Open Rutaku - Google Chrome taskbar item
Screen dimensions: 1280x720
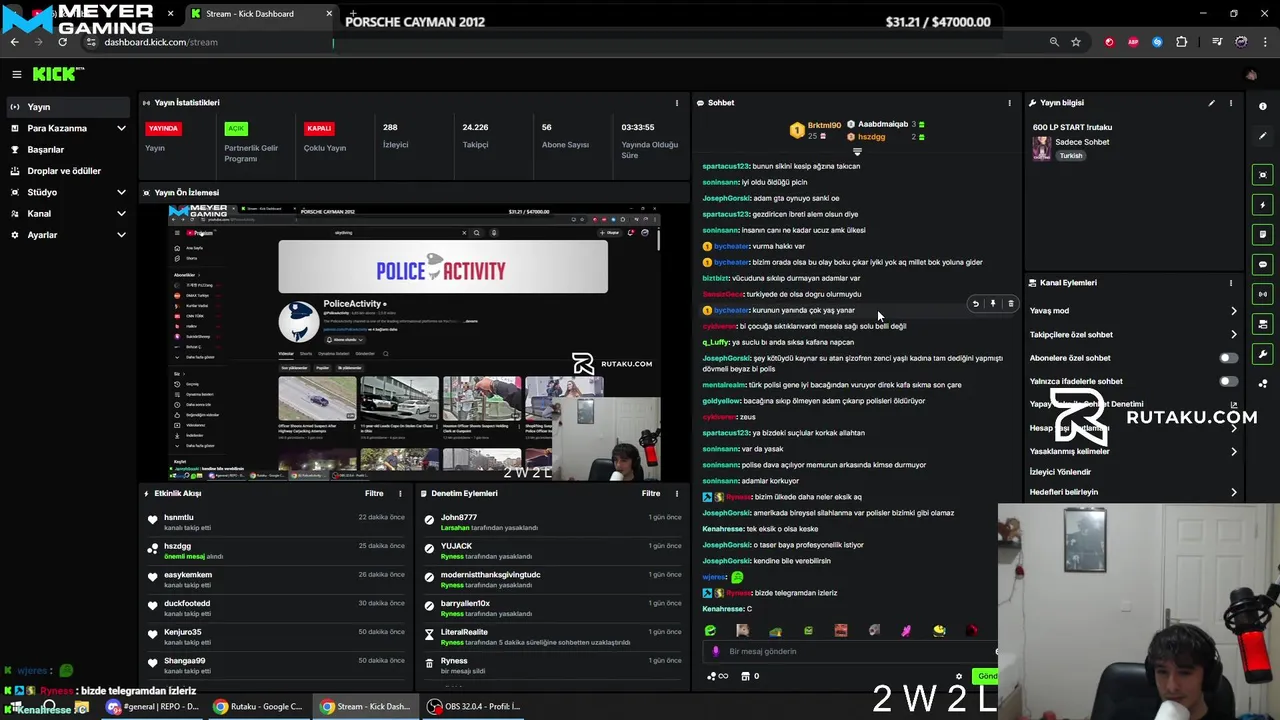tap(257, 707)
